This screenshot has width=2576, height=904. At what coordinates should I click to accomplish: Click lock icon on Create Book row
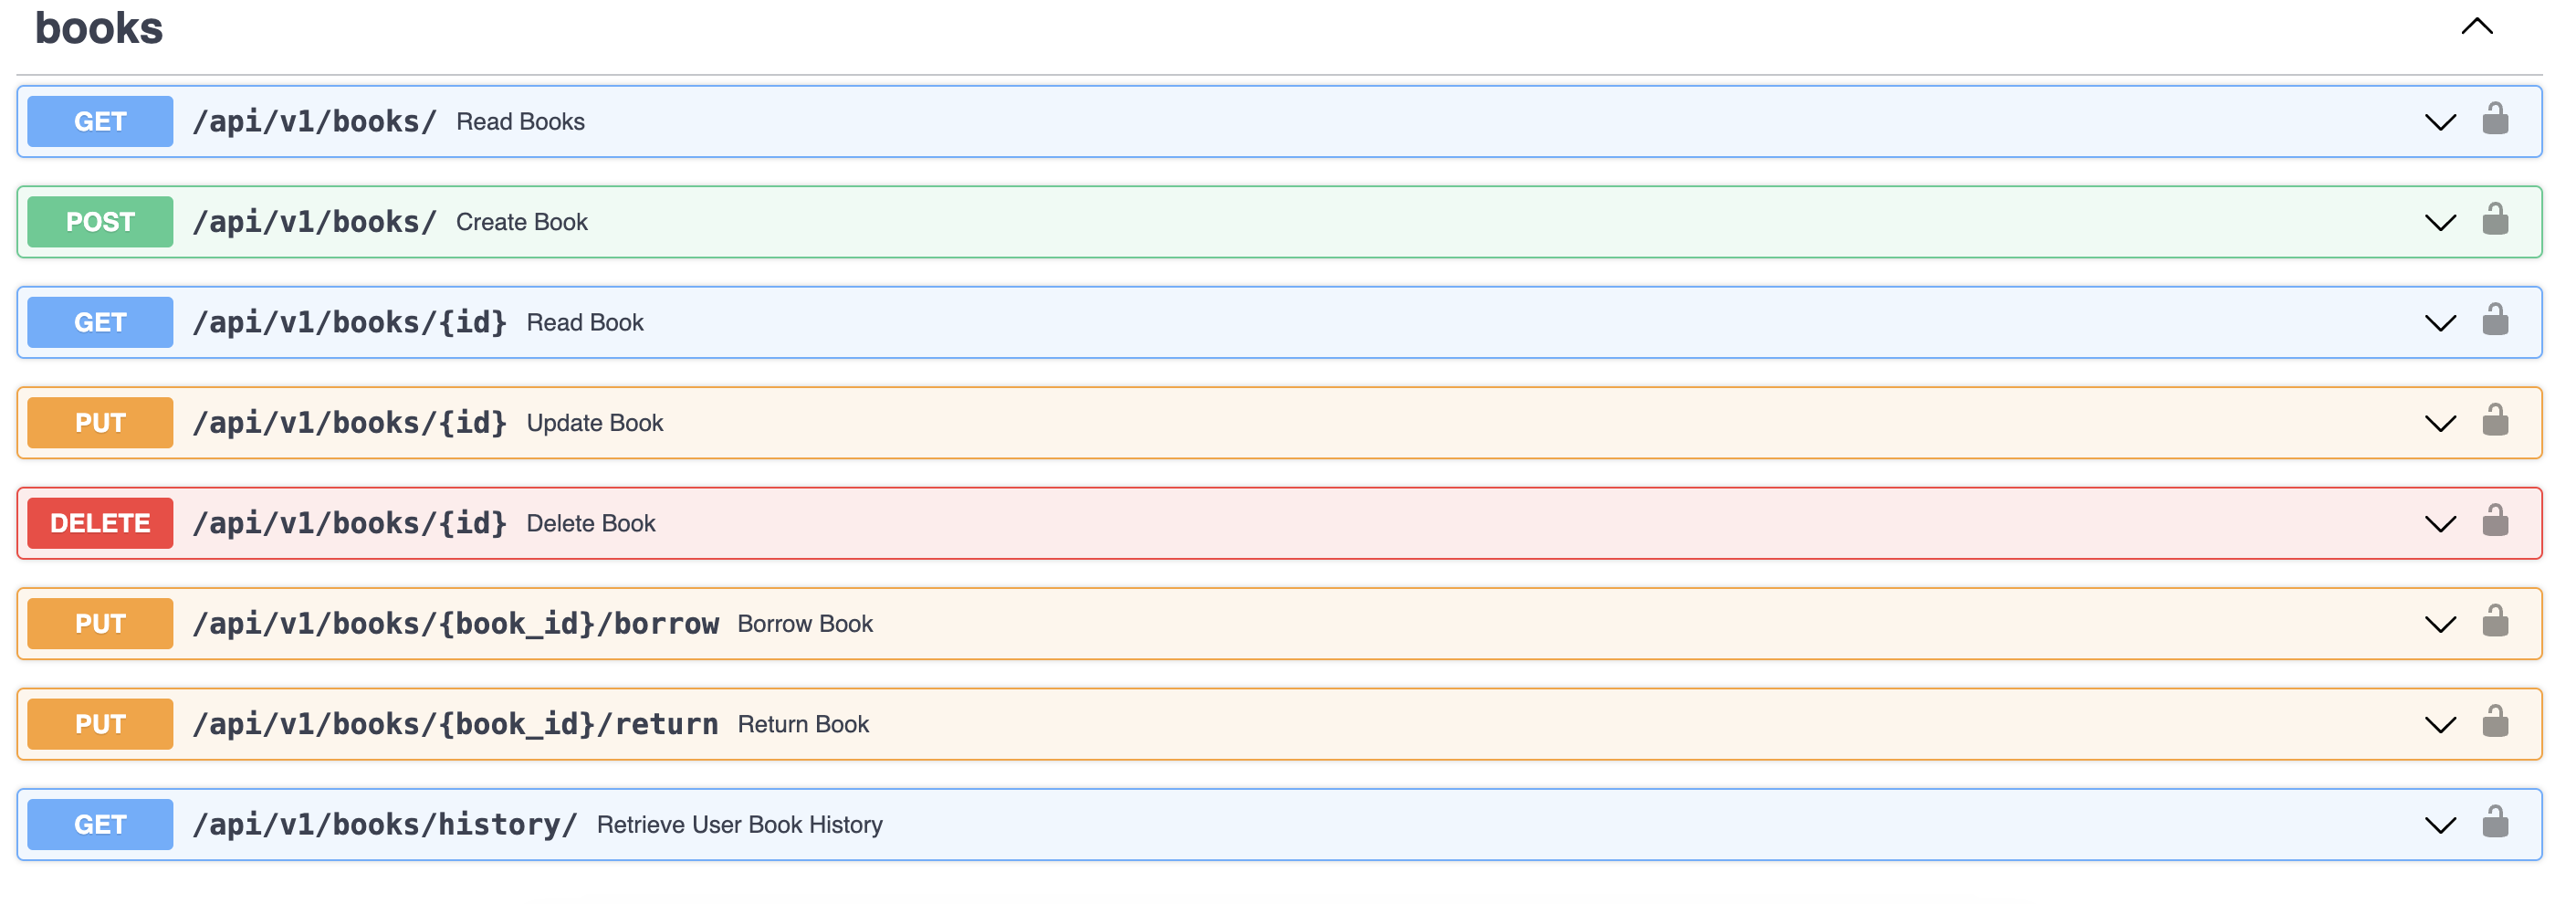[2495, 219]
